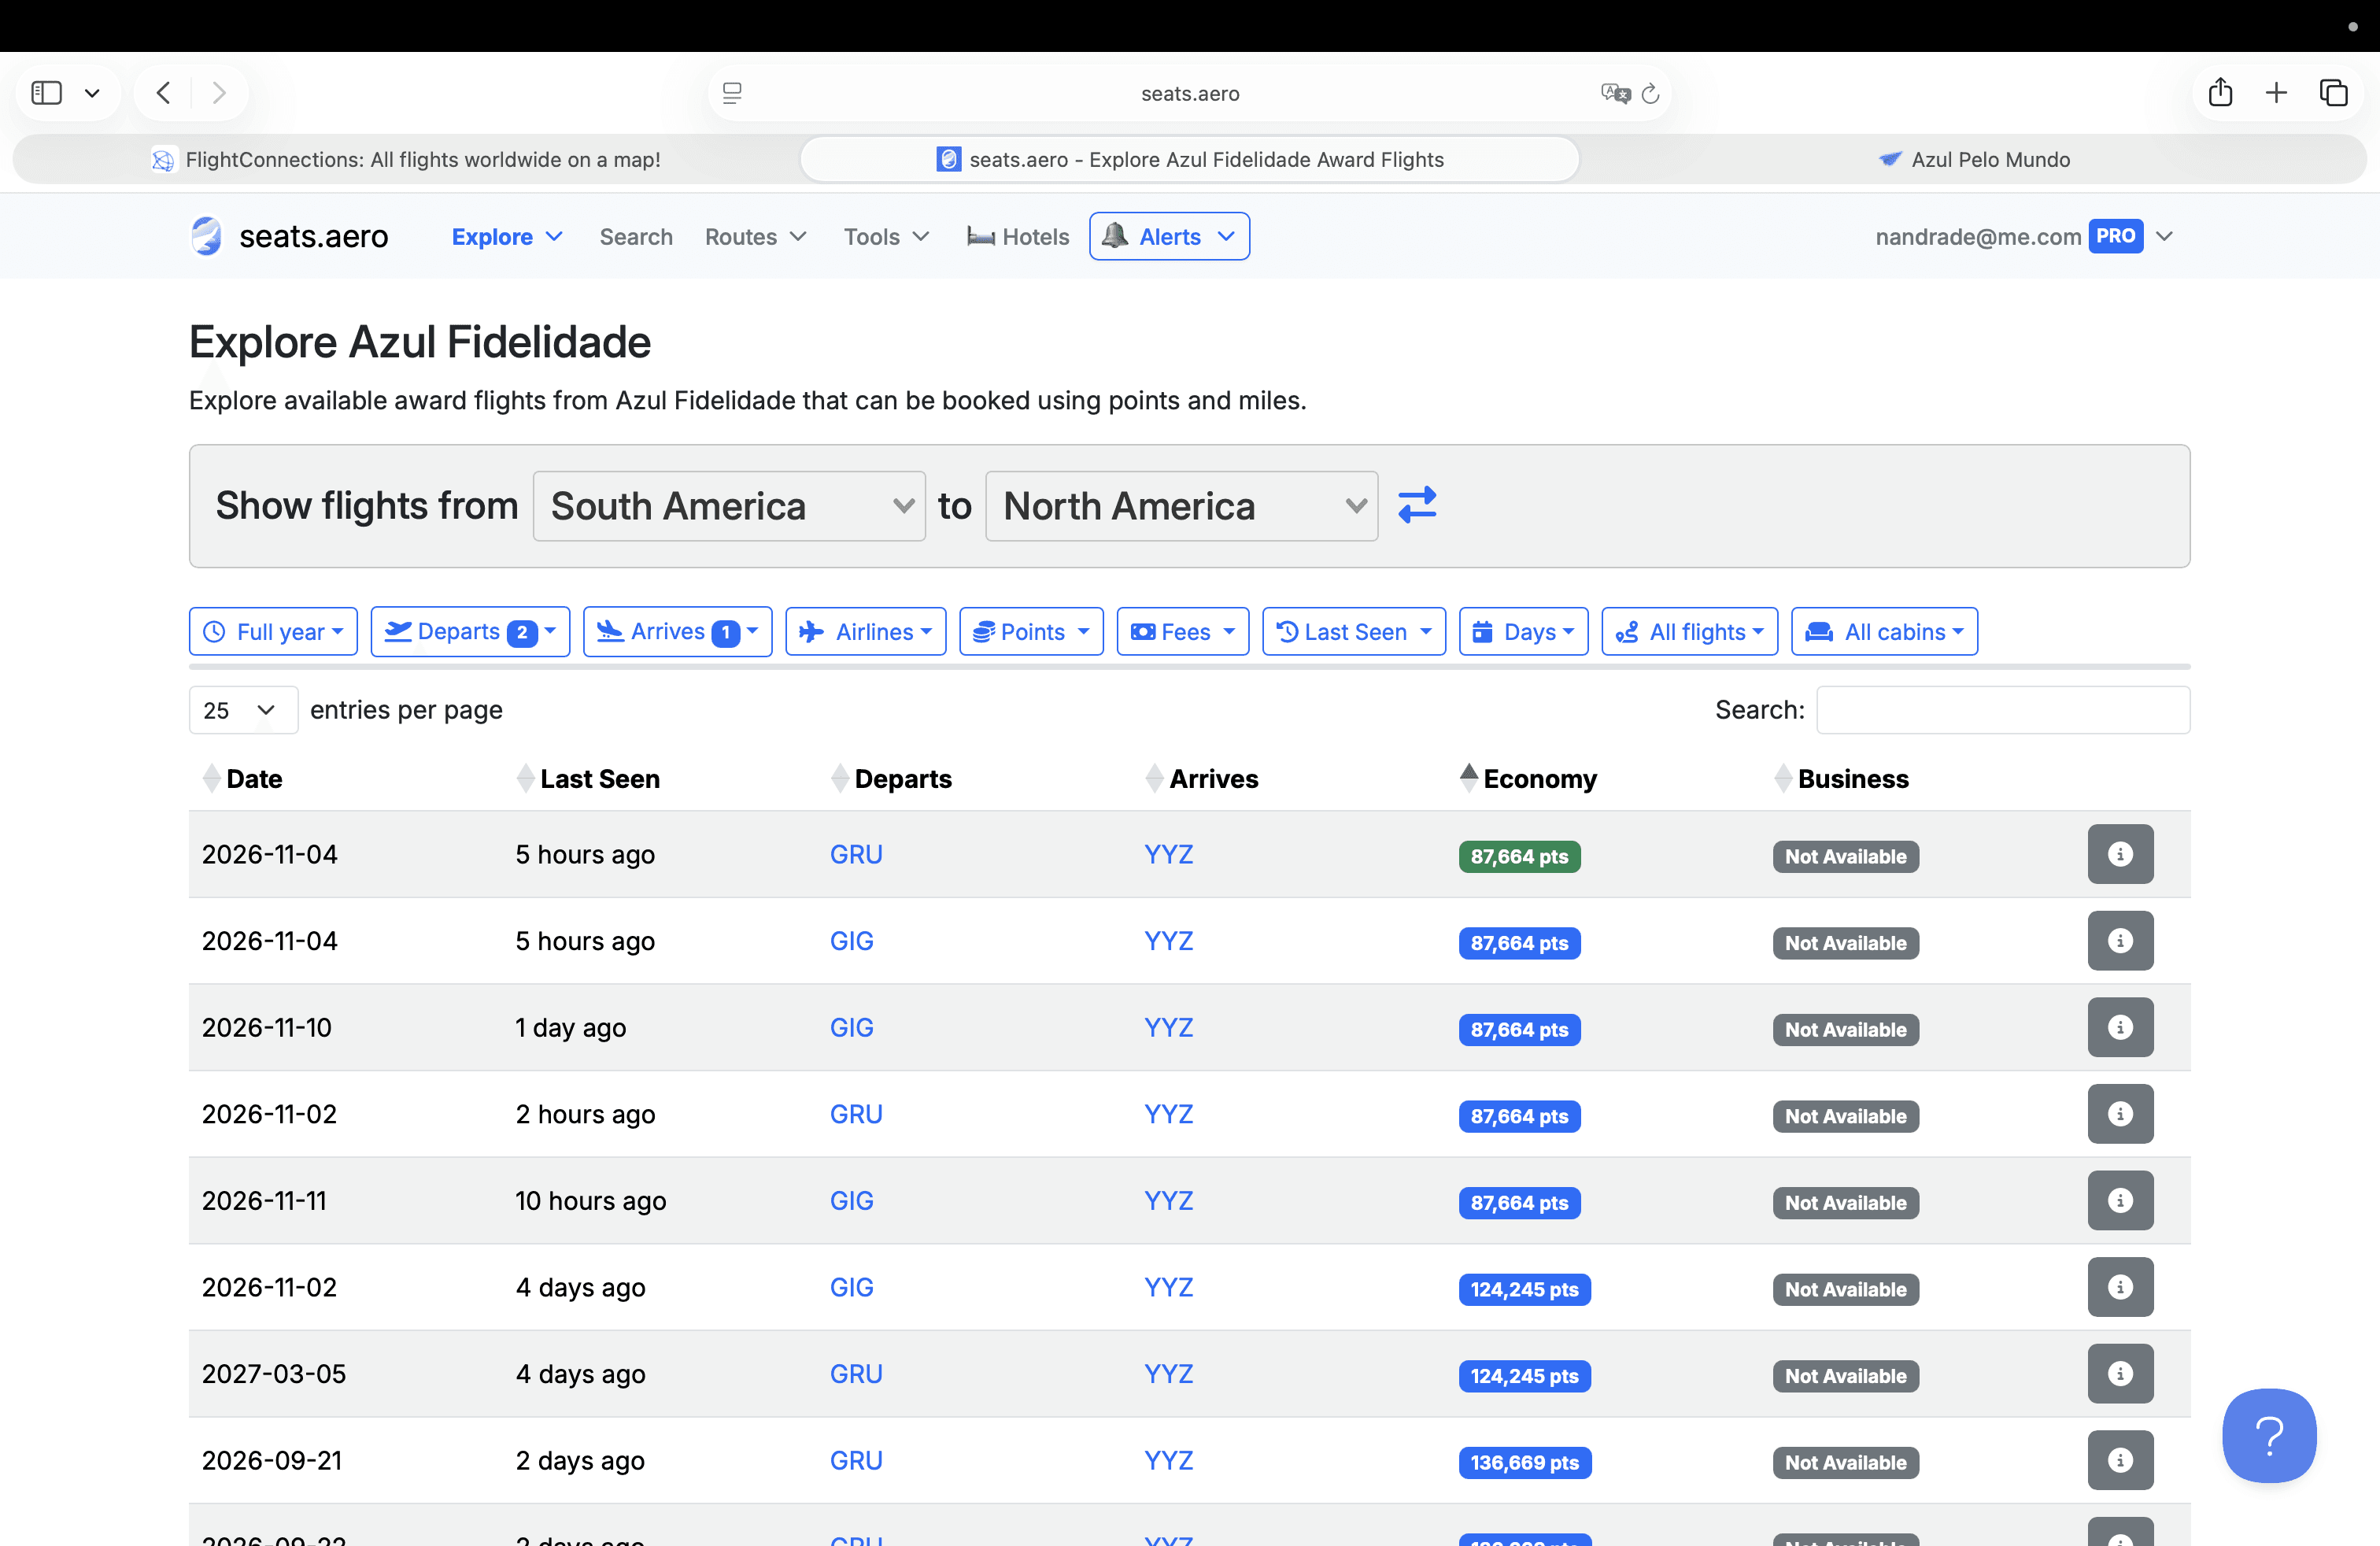Open the Routes menu

pos(755,237)
